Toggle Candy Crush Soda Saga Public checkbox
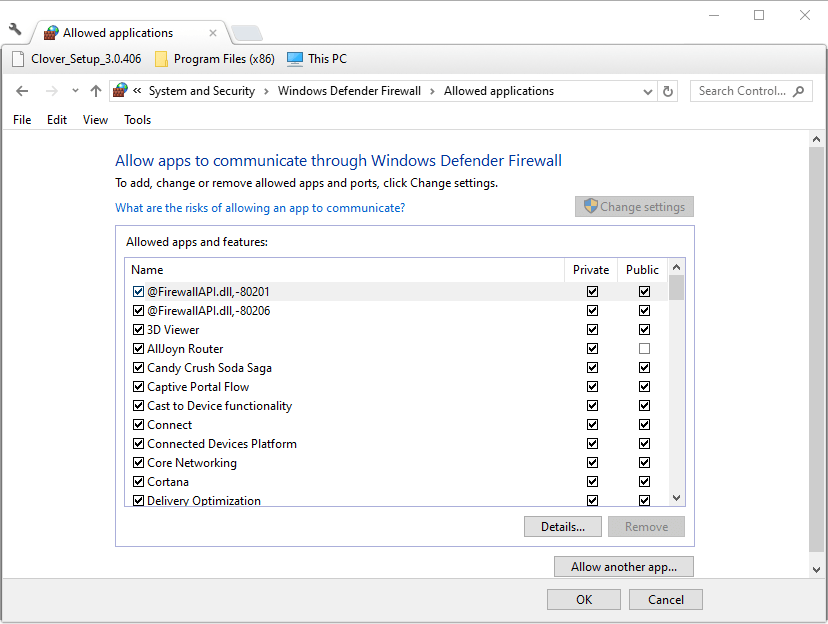828x624 pixels. click(x=644, y=367)
